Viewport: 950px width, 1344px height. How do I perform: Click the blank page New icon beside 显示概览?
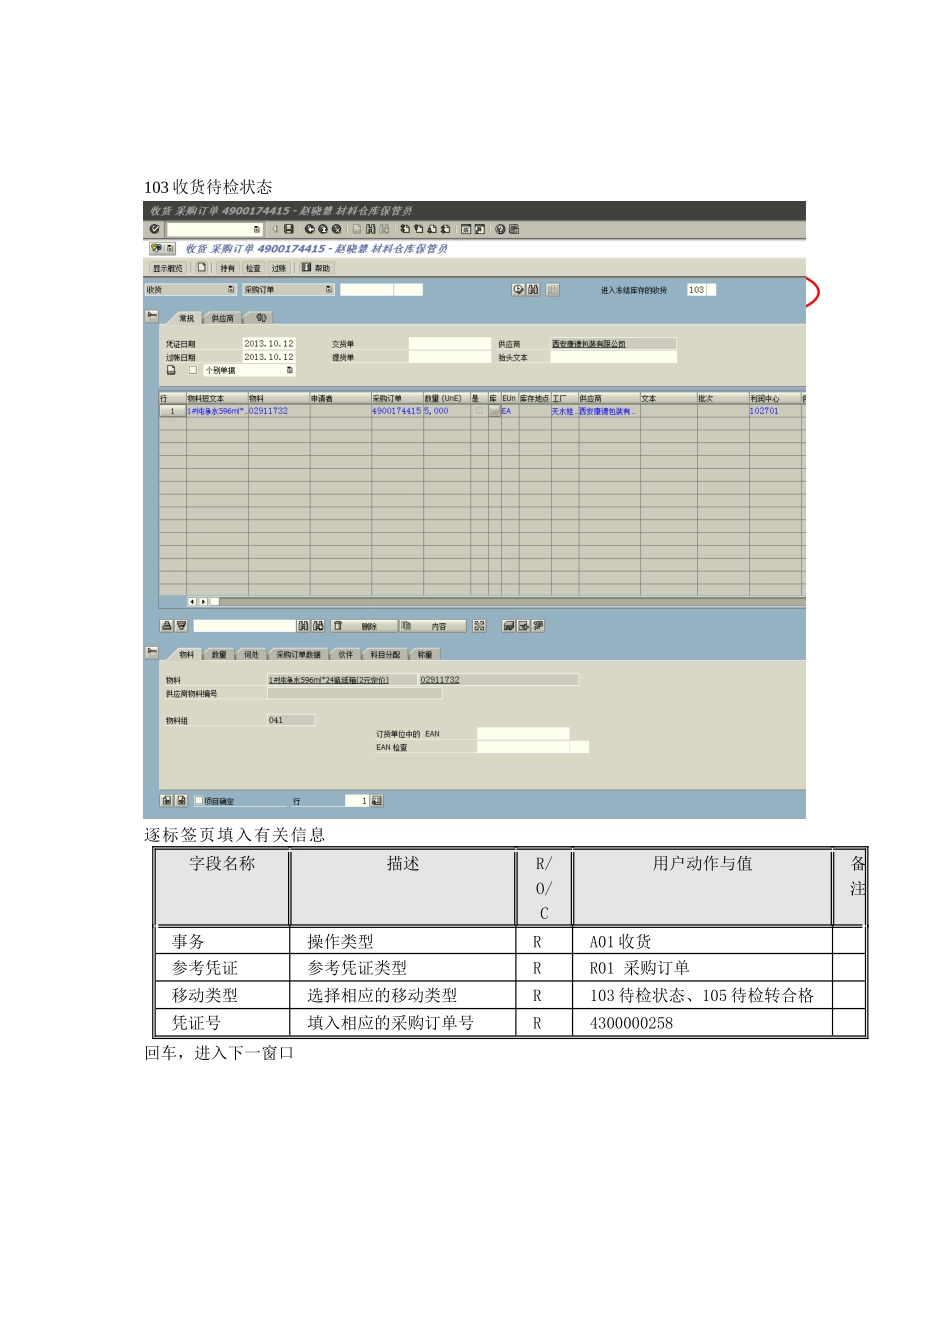[201, 267]
